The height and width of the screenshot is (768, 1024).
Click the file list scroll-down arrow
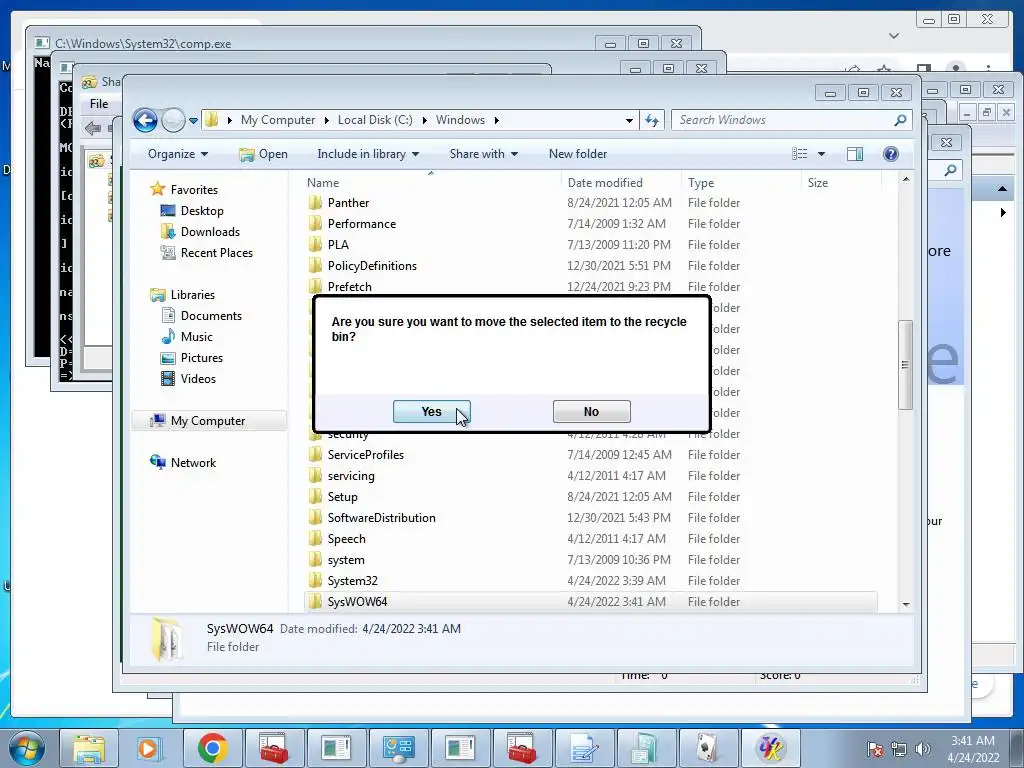click(905, 605)
